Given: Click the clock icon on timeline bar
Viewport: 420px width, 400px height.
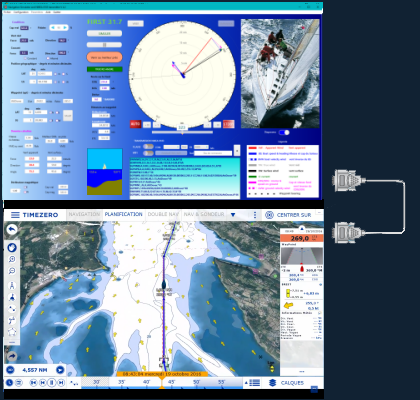Looking at the screenshot, I should (x=9, y=383).
